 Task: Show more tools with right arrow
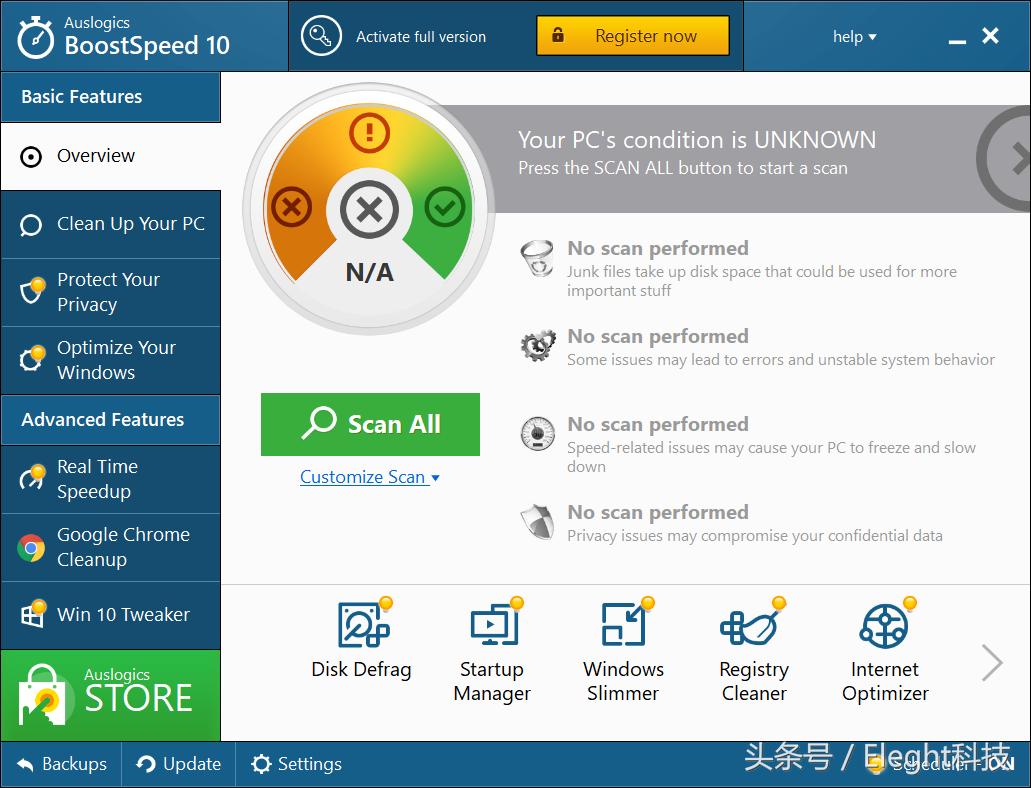991,662
